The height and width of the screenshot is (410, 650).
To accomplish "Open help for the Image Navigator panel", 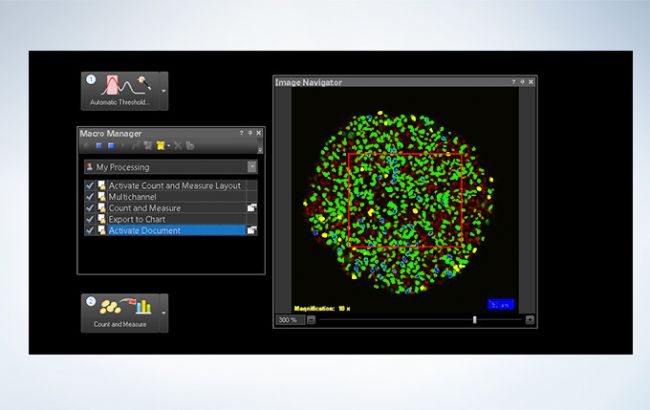I will [x=513, y=82].
